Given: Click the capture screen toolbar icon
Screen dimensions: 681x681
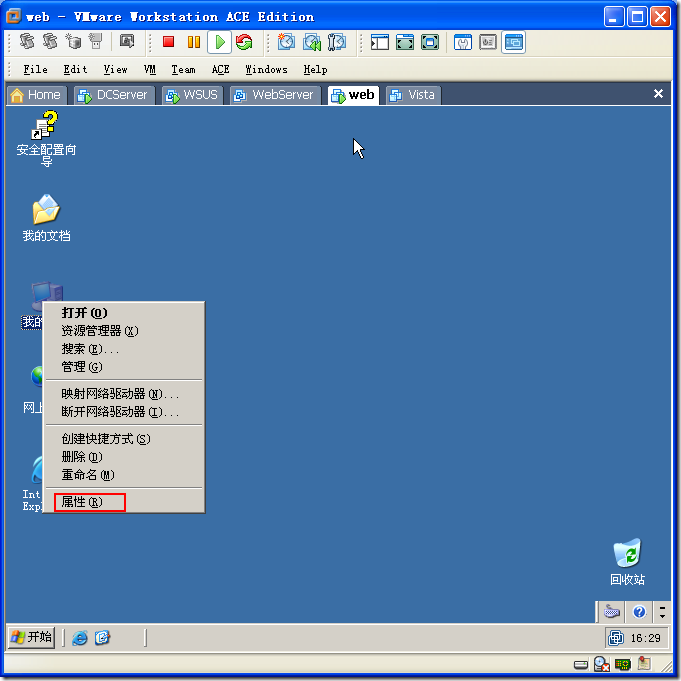Looking at the screenshot, I should tap(127, 41).
